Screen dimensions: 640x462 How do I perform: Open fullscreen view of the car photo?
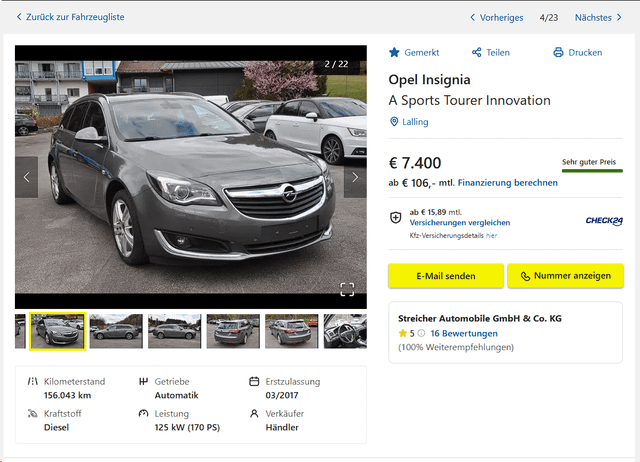[347, 289]
